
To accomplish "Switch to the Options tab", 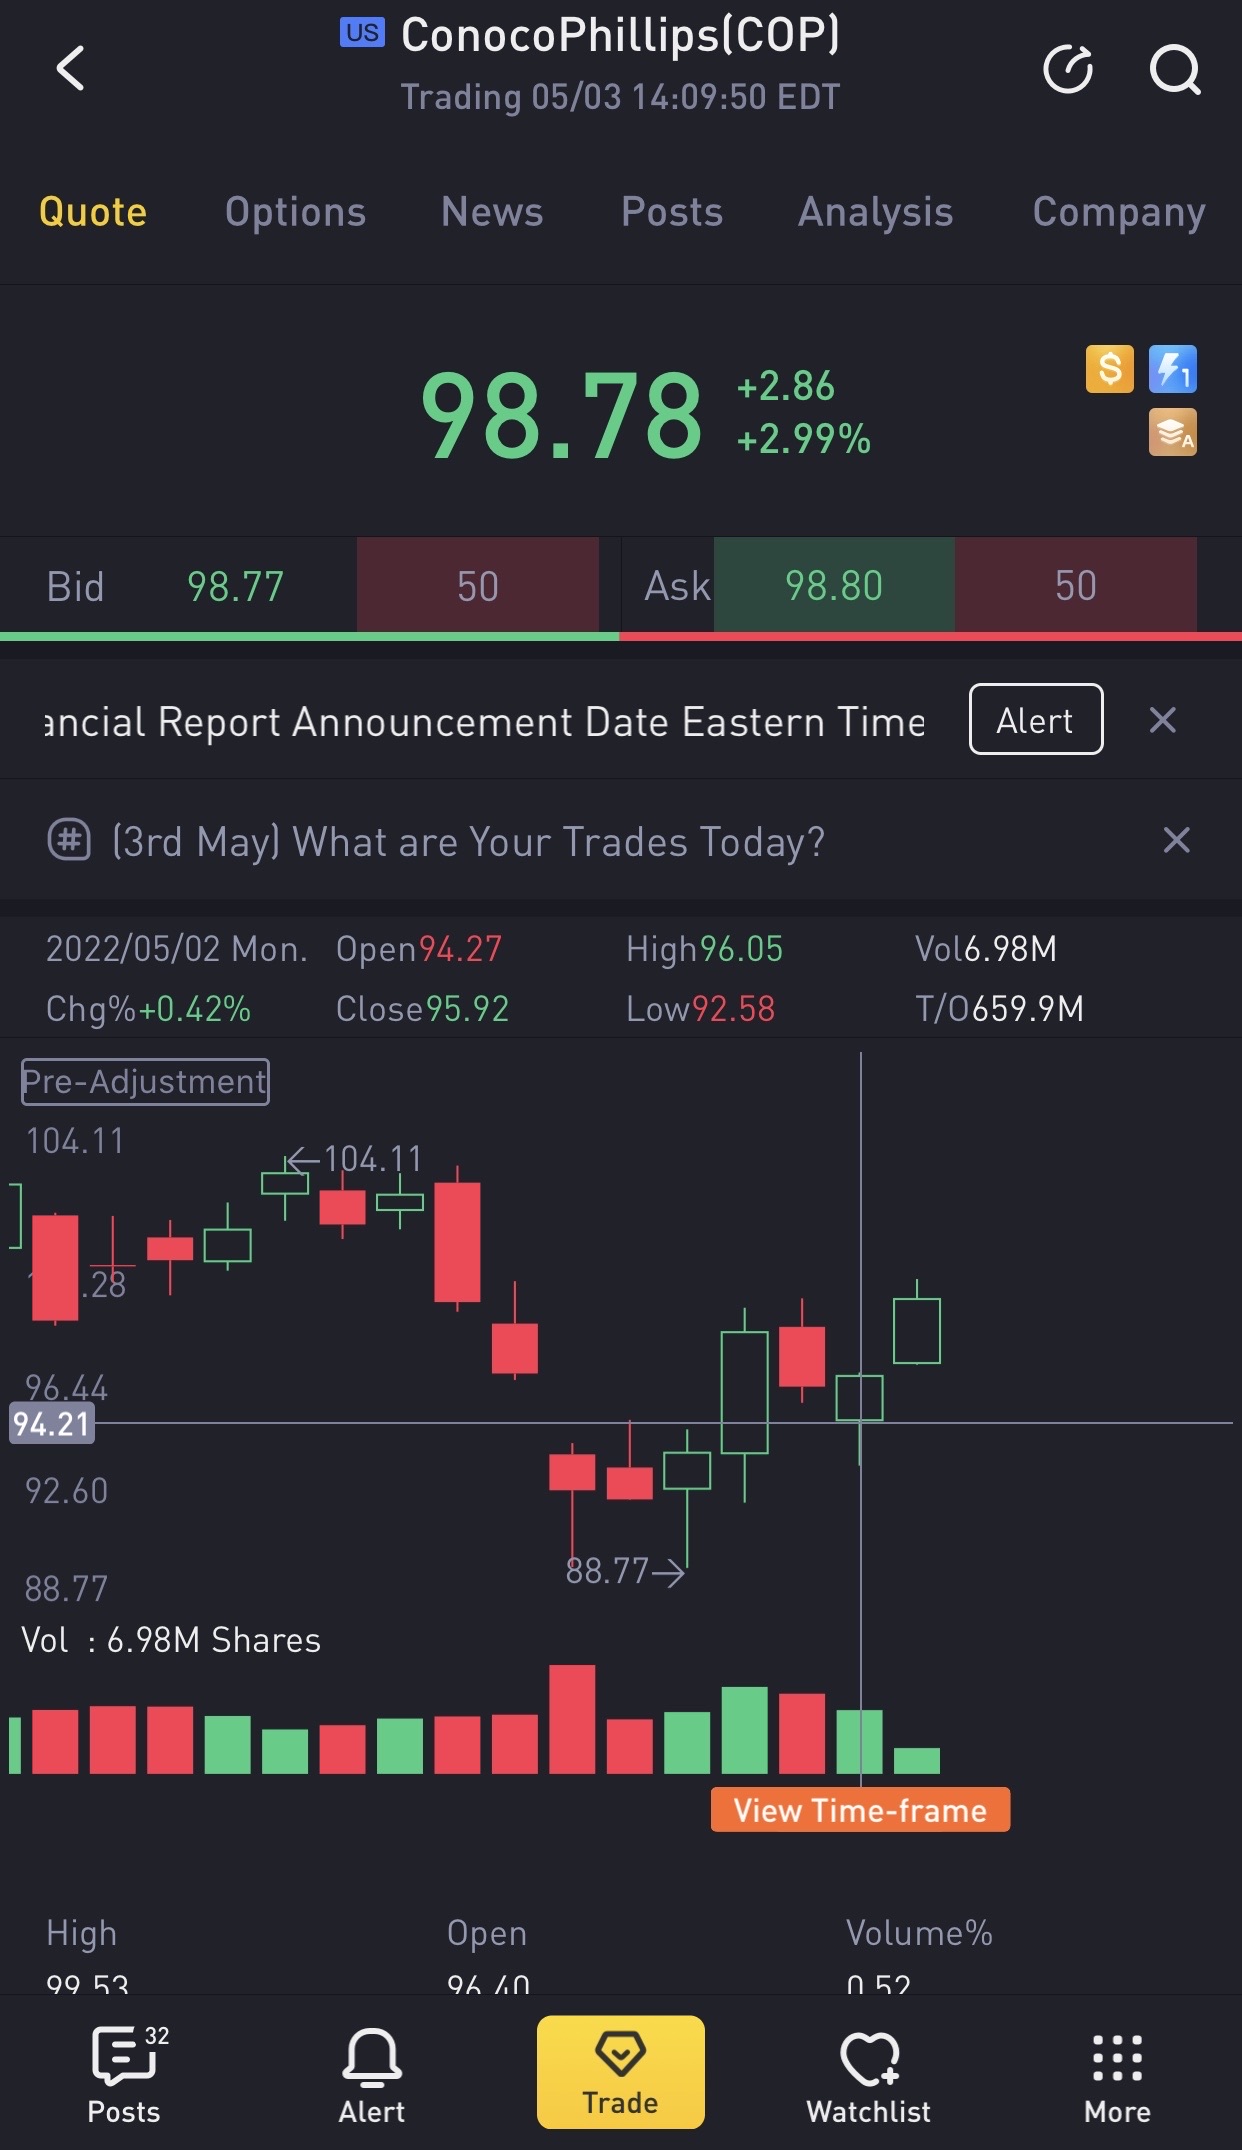I will 295,212.
